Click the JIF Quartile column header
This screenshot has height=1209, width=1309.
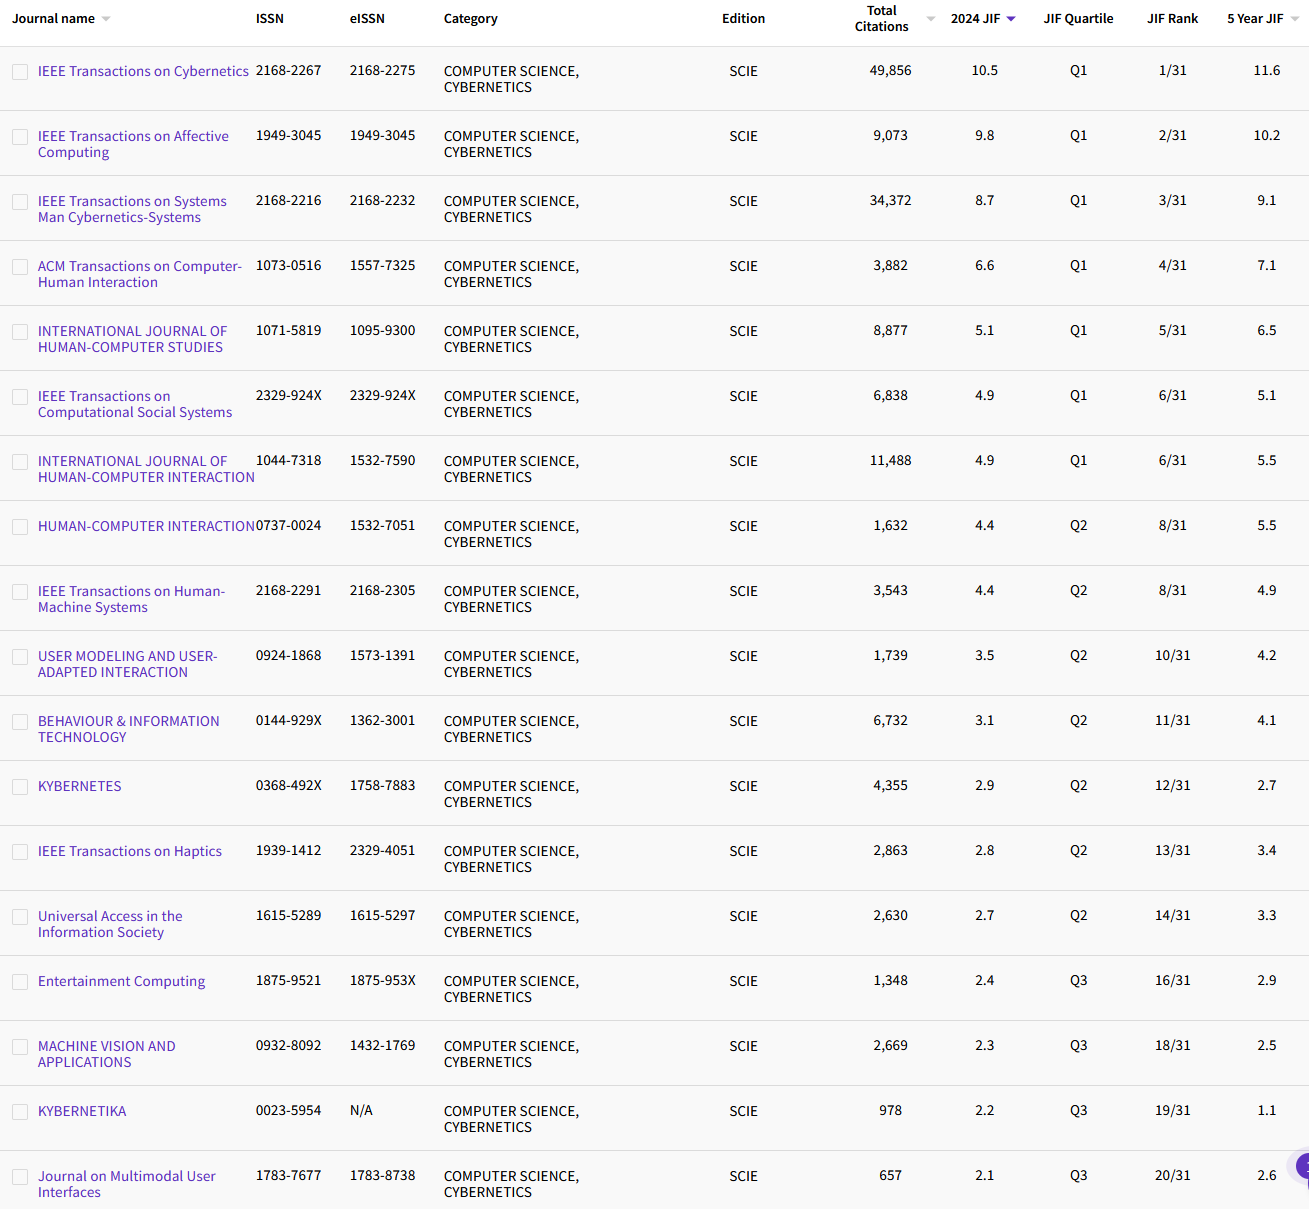(1078, 18)
